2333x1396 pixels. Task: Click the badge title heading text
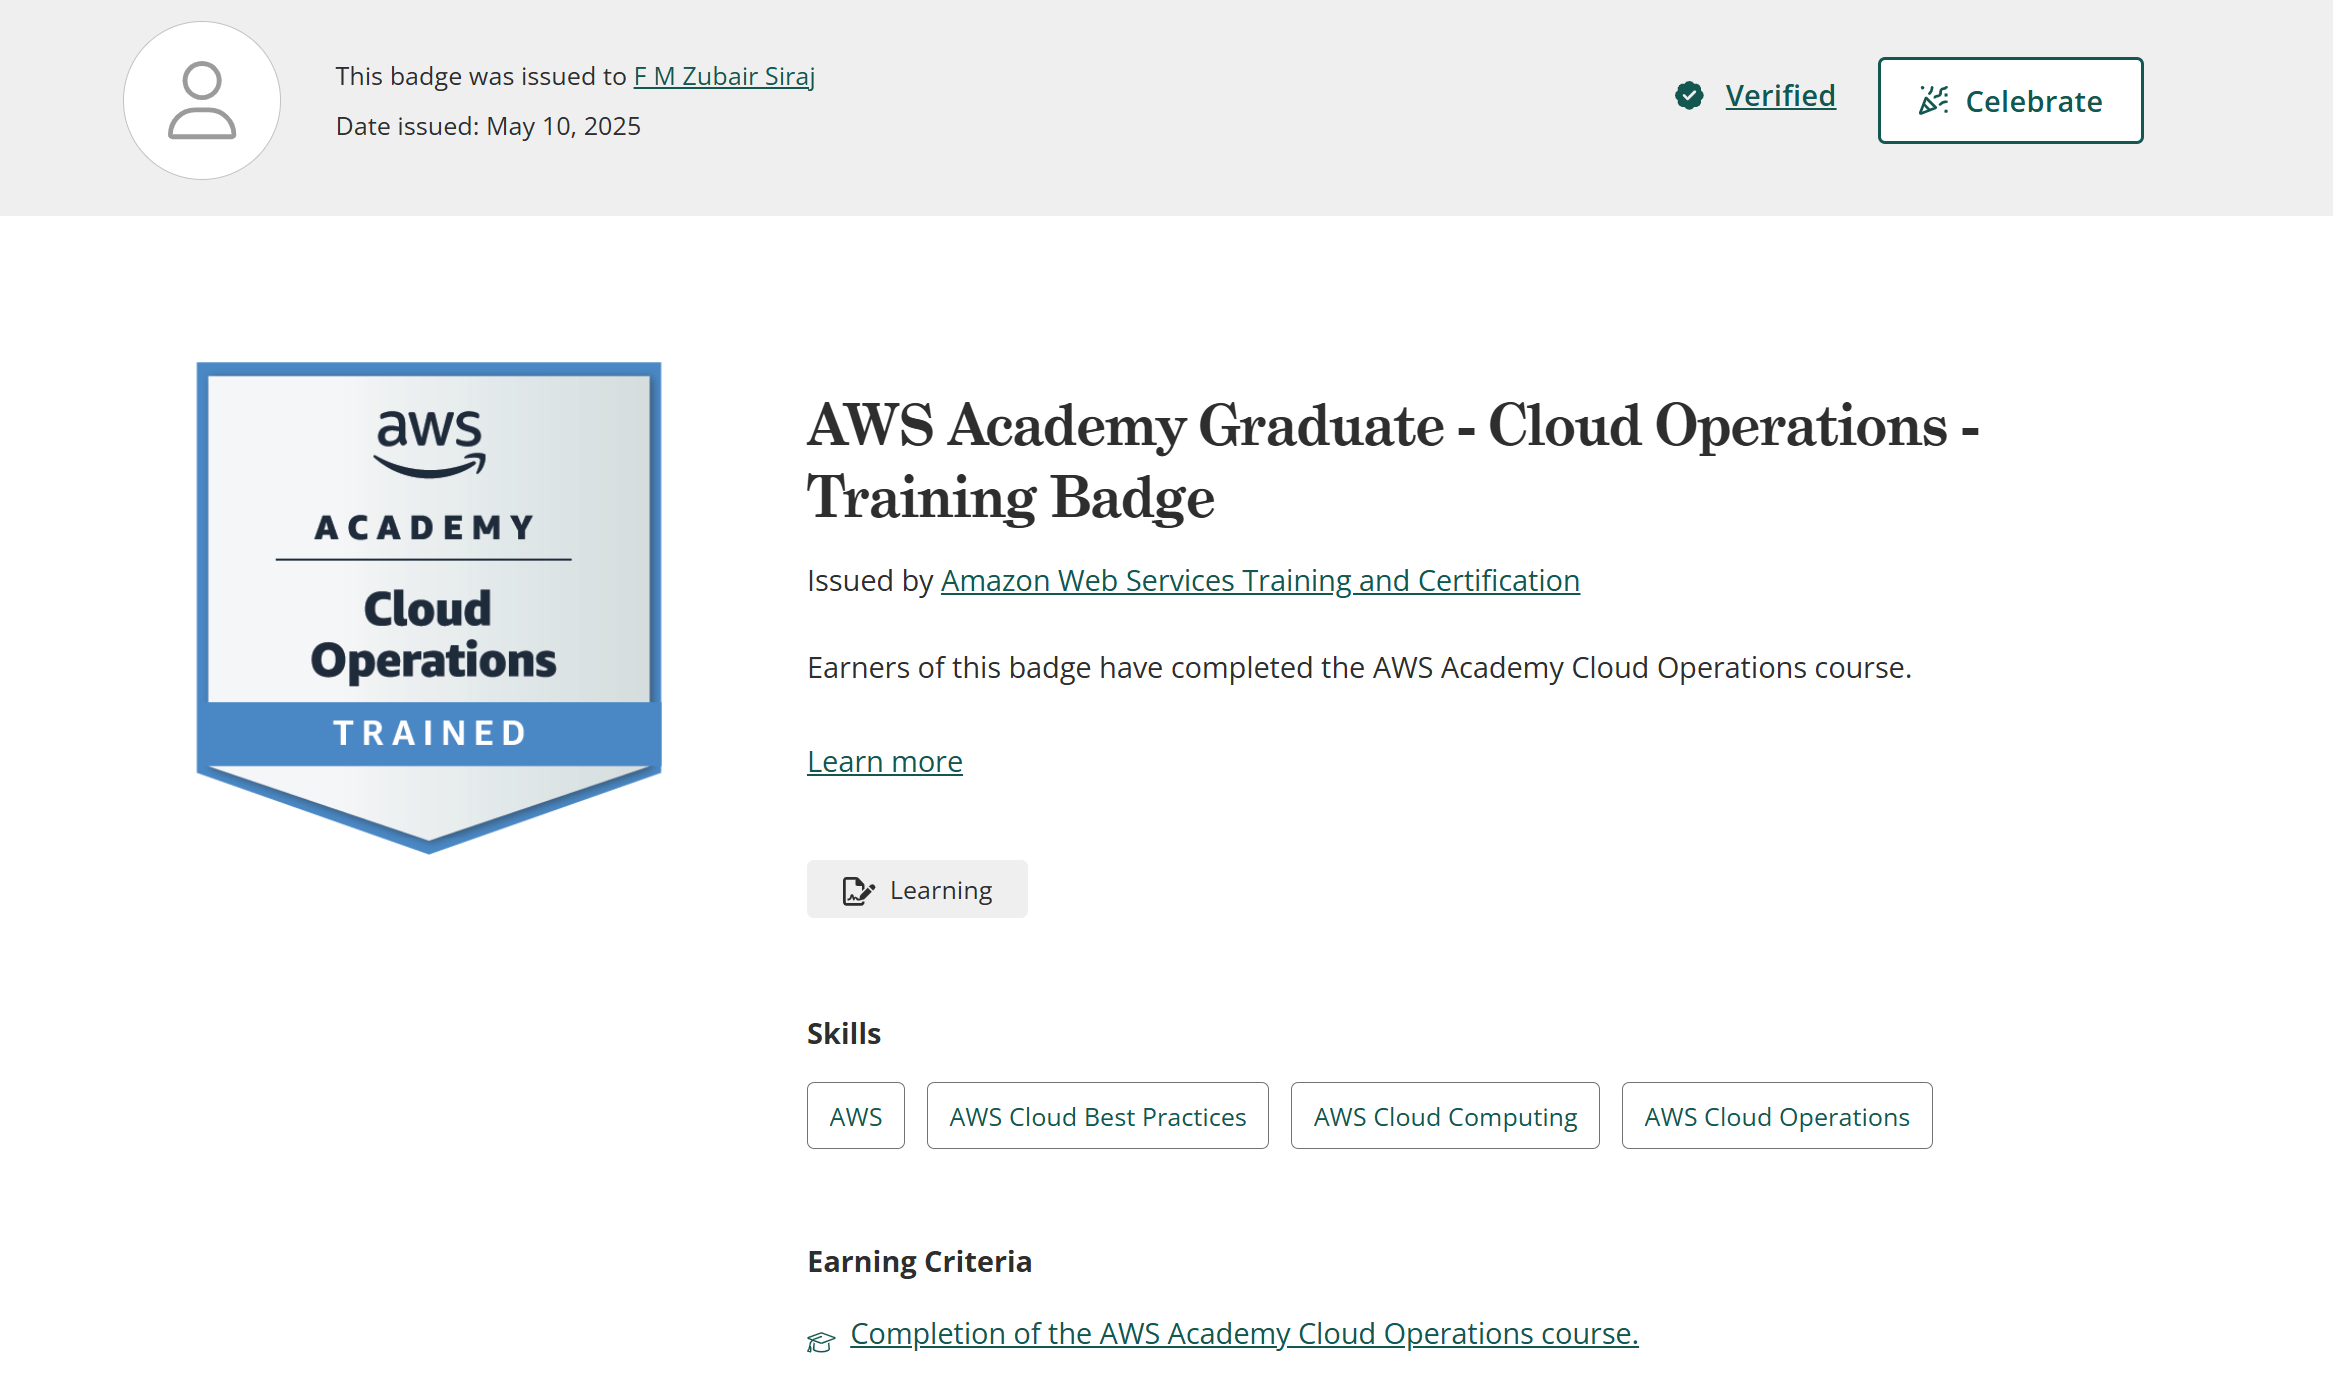pos(1392,461)
